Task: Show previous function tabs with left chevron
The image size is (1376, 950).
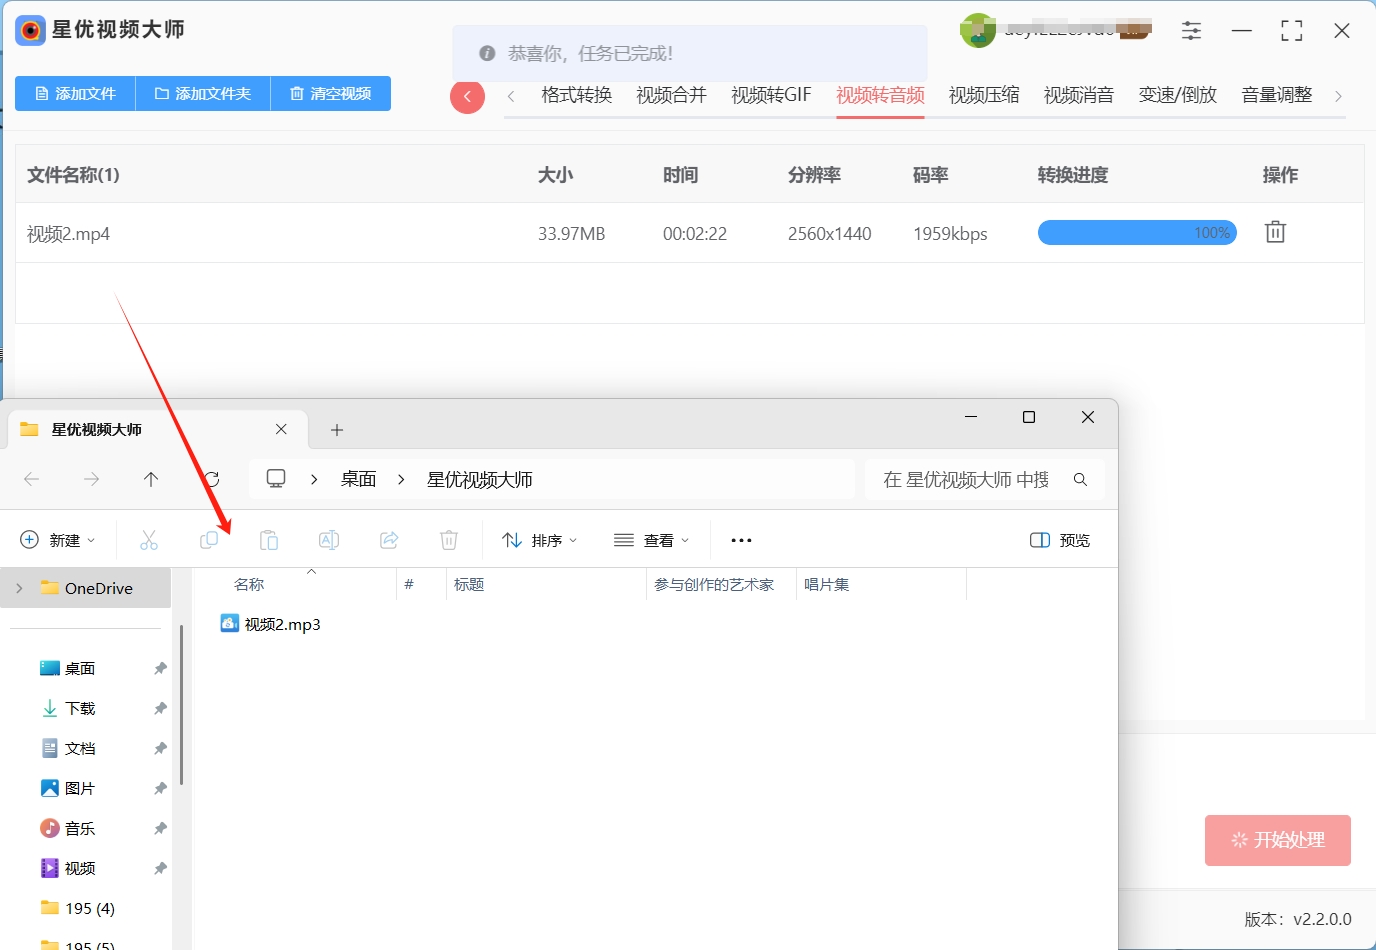Action: [511, 96]
